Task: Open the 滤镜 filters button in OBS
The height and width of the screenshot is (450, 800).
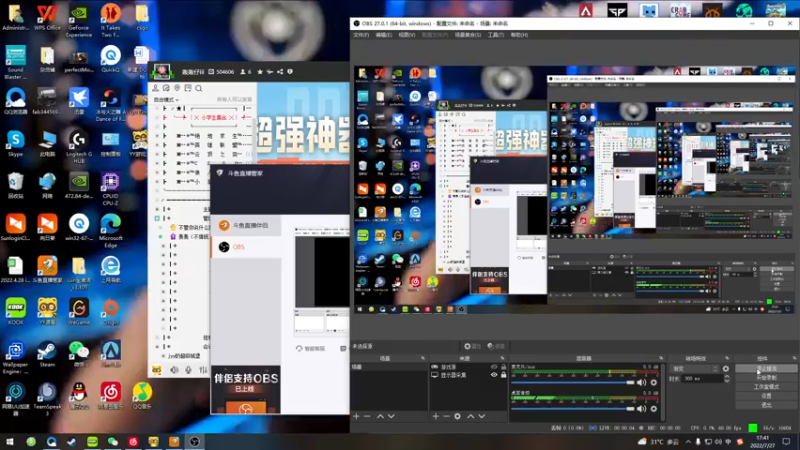Action: 496,346
